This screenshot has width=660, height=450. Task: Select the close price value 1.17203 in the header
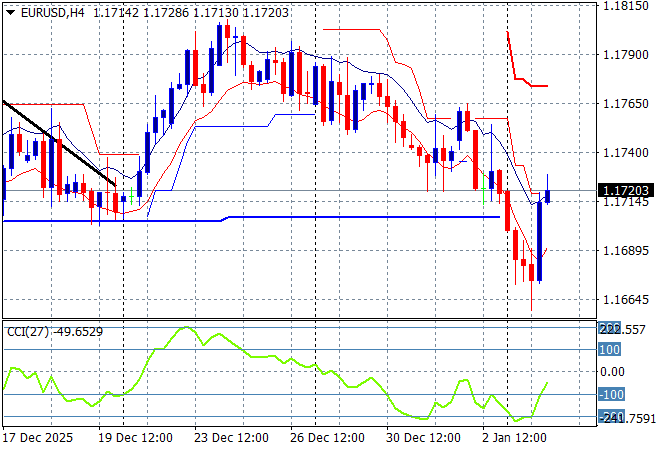coord(266,13)
